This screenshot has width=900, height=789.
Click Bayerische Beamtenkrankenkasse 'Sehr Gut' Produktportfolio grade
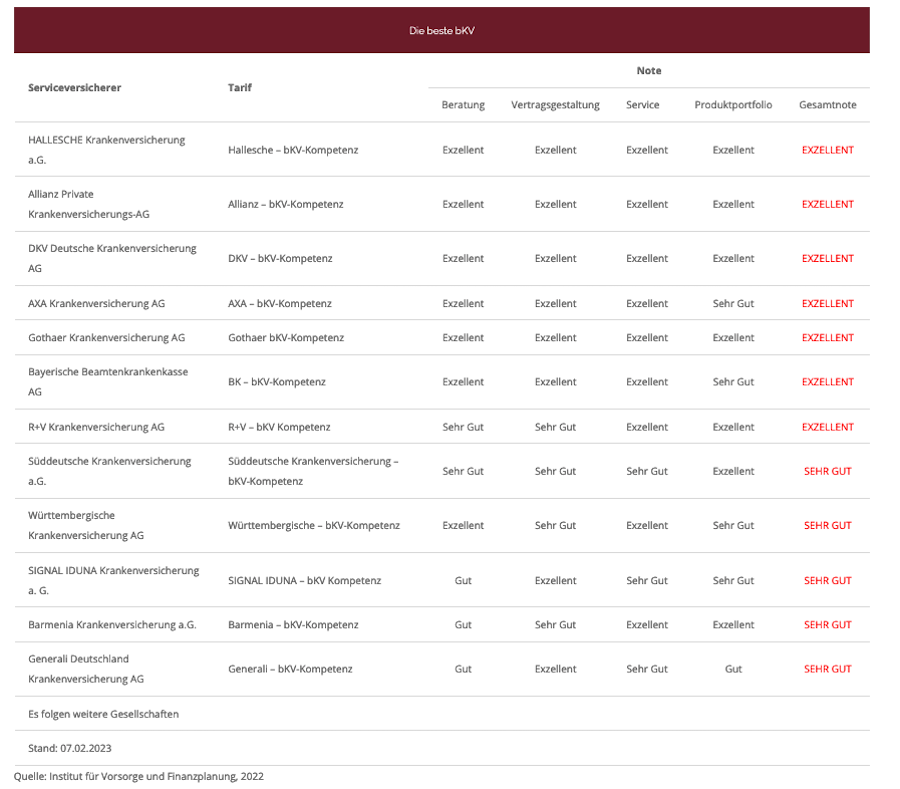pyautogui.click(x=733, y=382)
